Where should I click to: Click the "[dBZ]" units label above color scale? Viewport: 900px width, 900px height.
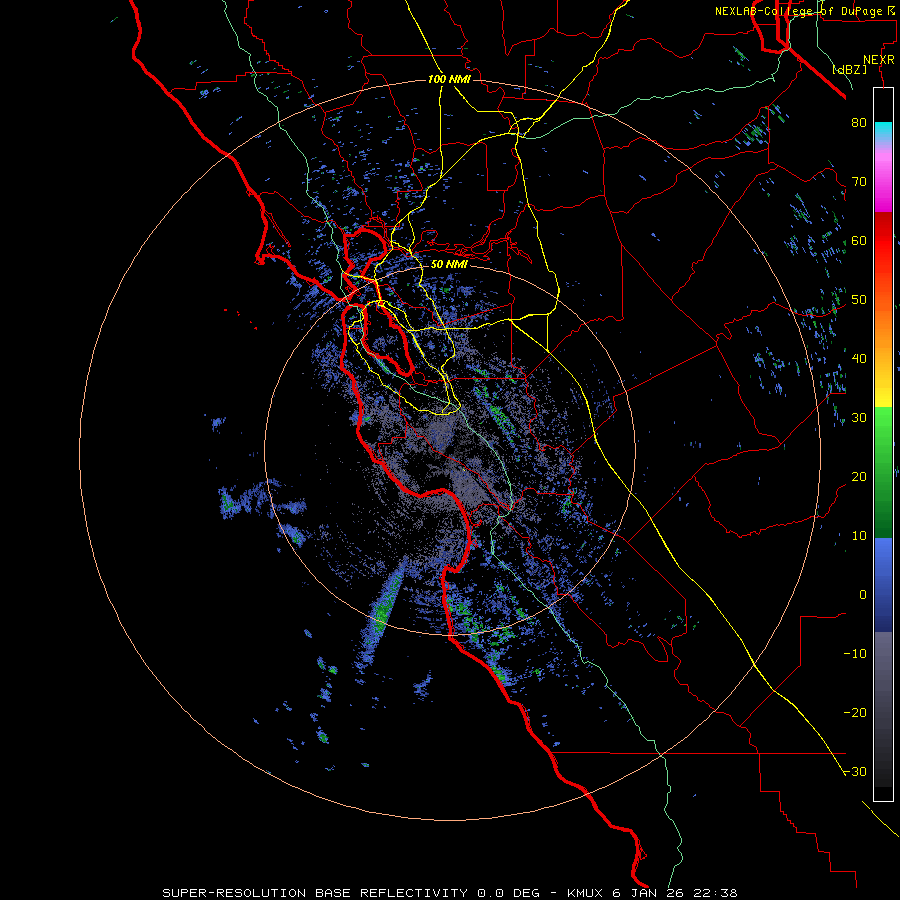pyautogui.click(x=849, y=70)
